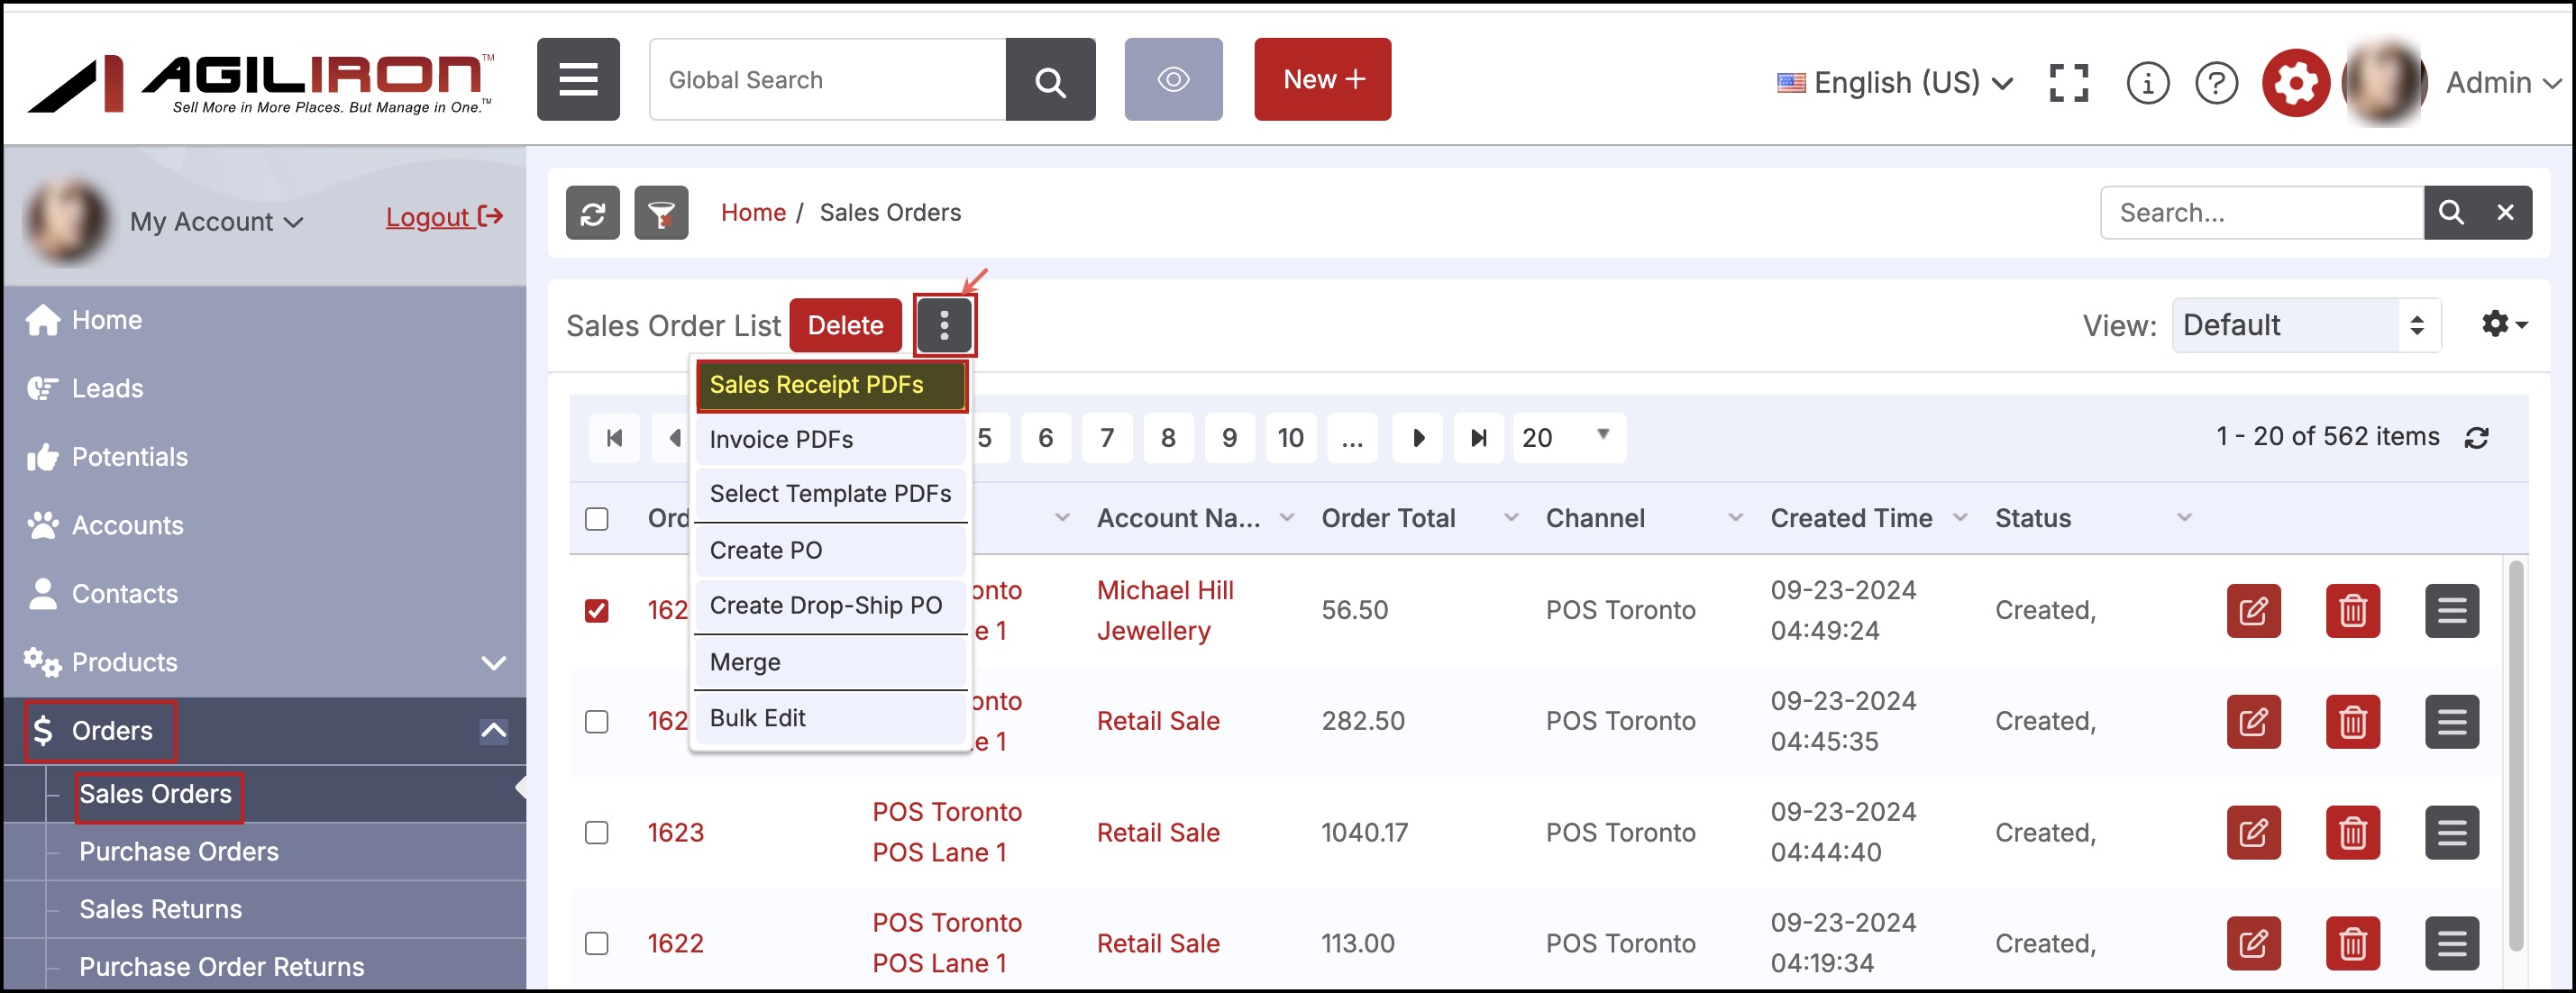Choose Bulk Edit from actions menu

(x=831, y=719)
